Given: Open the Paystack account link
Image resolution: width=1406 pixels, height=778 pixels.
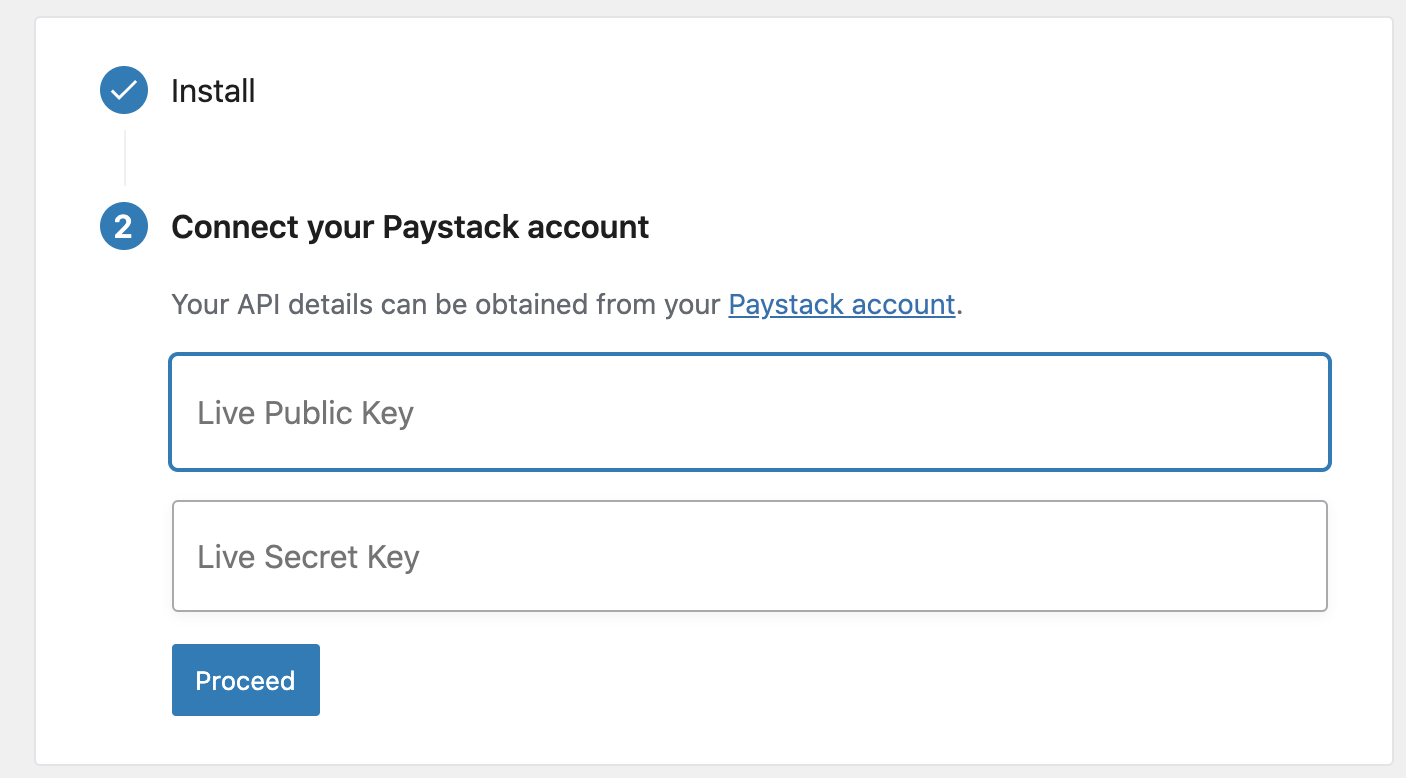Looking at the screenshot, I should coord(841,304).
